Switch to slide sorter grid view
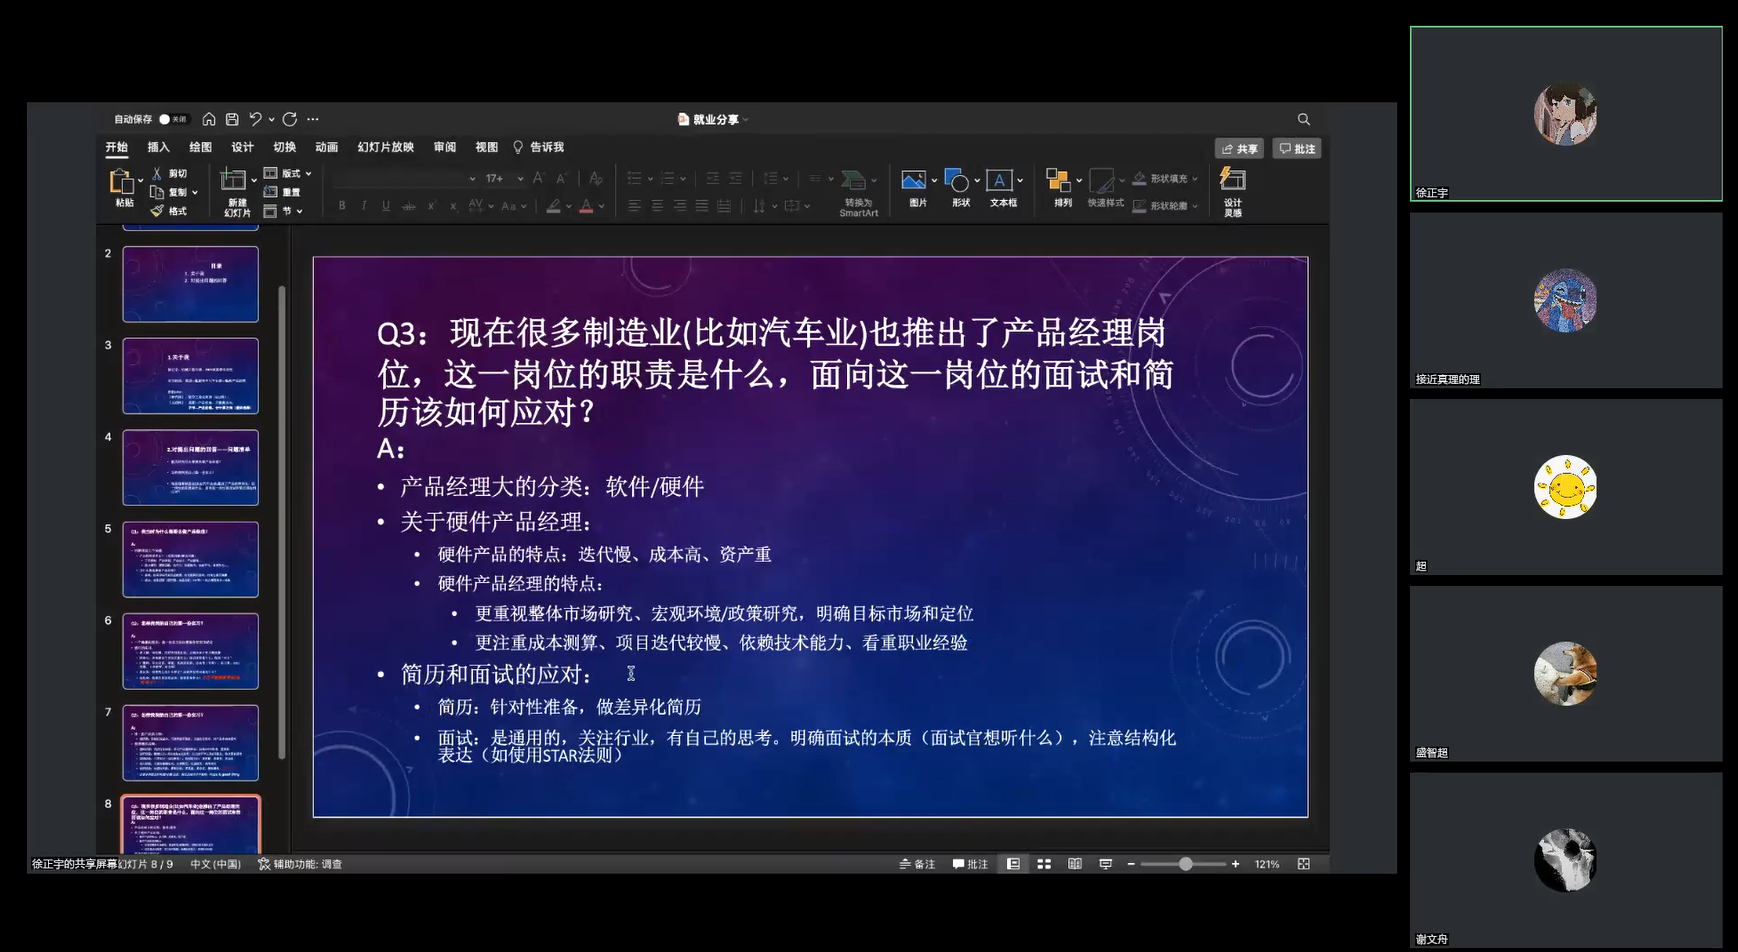Screen dimensions: 1738x952 coord(1044,864)
